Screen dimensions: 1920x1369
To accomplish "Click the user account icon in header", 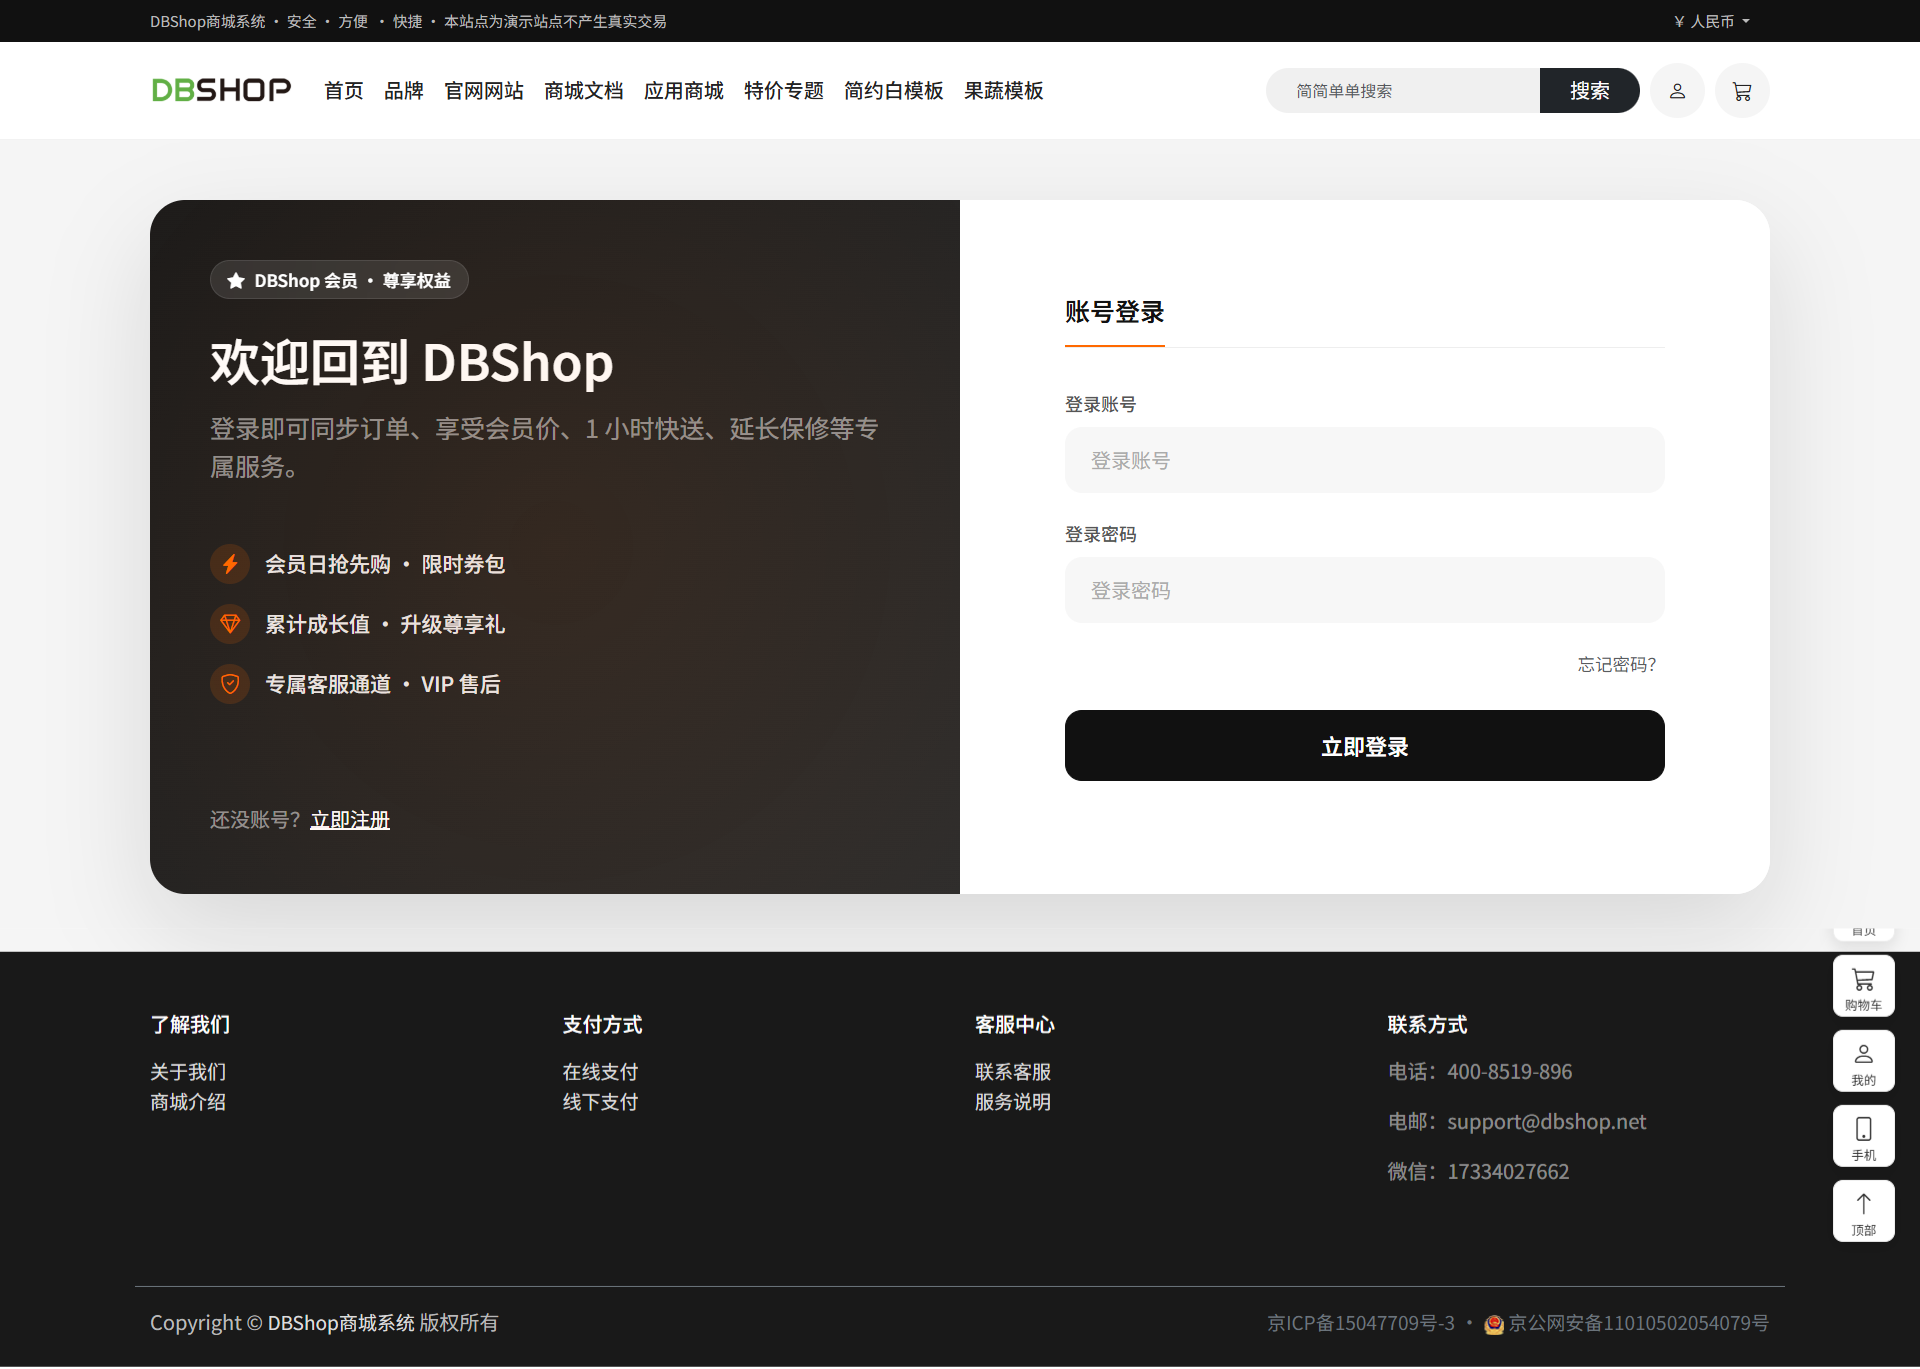I will tap(1677, 91).
